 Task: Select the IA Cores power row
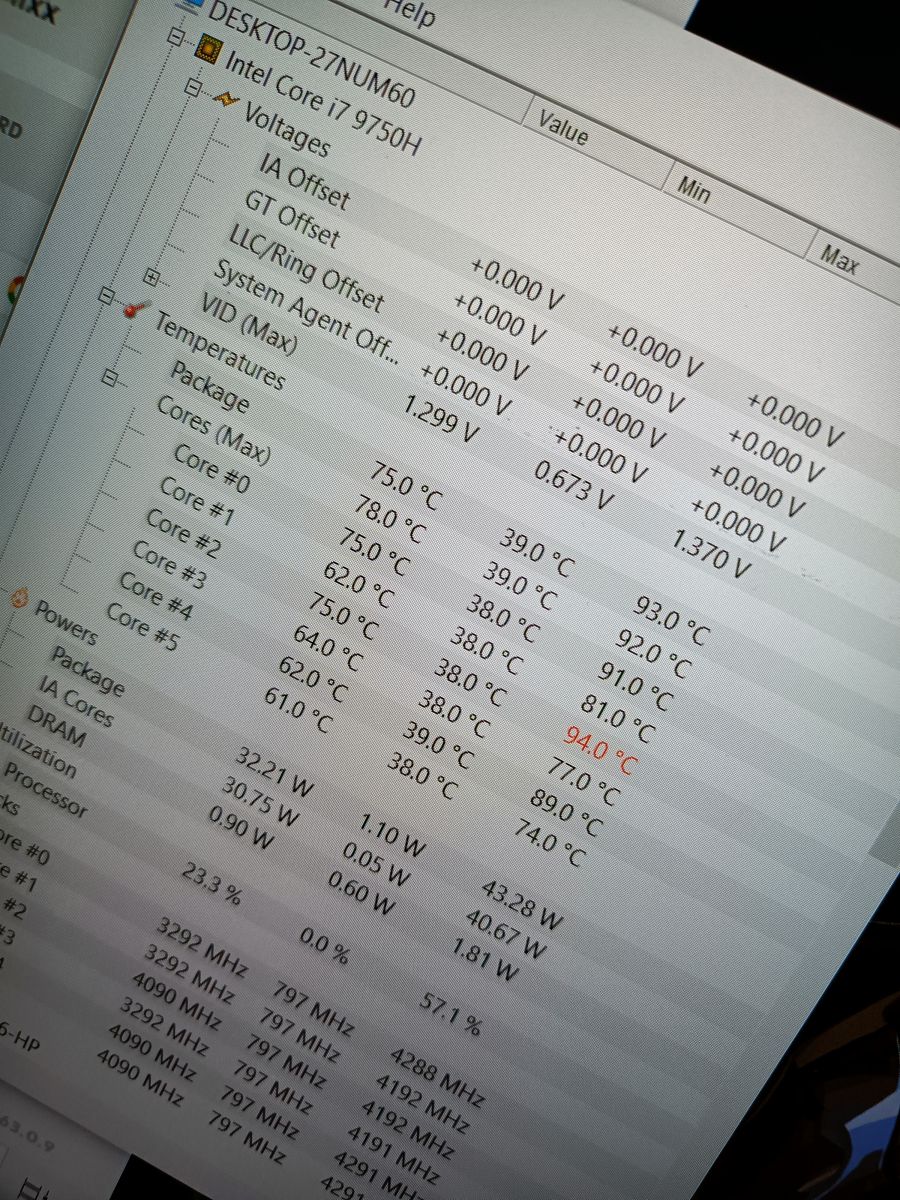point(76,701)
